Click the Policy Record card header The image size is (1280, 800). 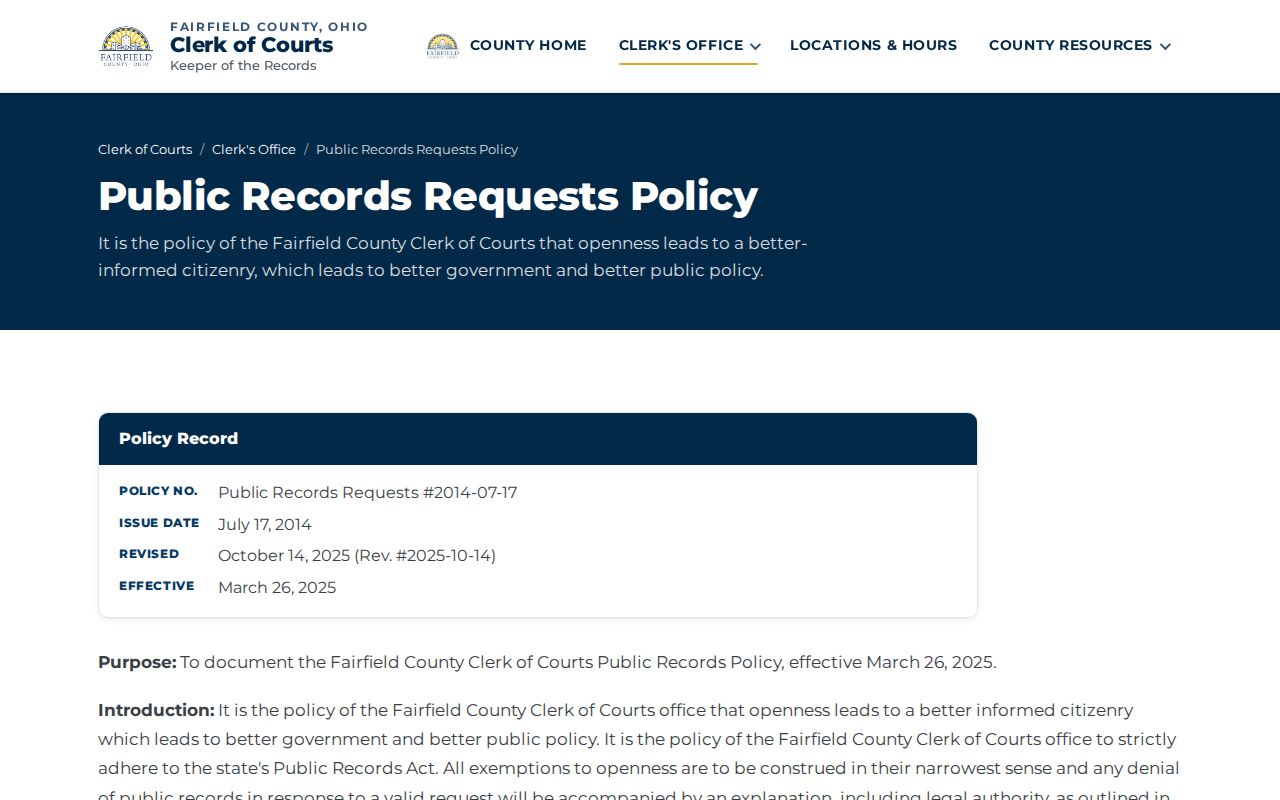pos(538,439)
